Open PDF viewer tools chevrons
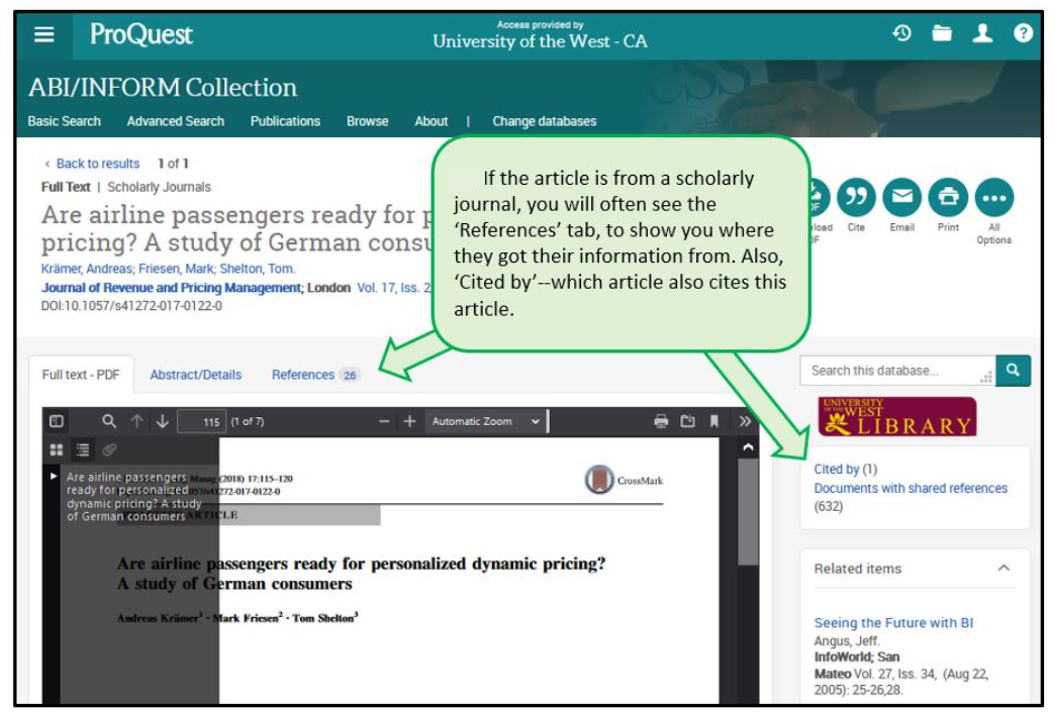The width and height of the screenshot is (1054, 715). pyautogui.click(x=745, y=421)
